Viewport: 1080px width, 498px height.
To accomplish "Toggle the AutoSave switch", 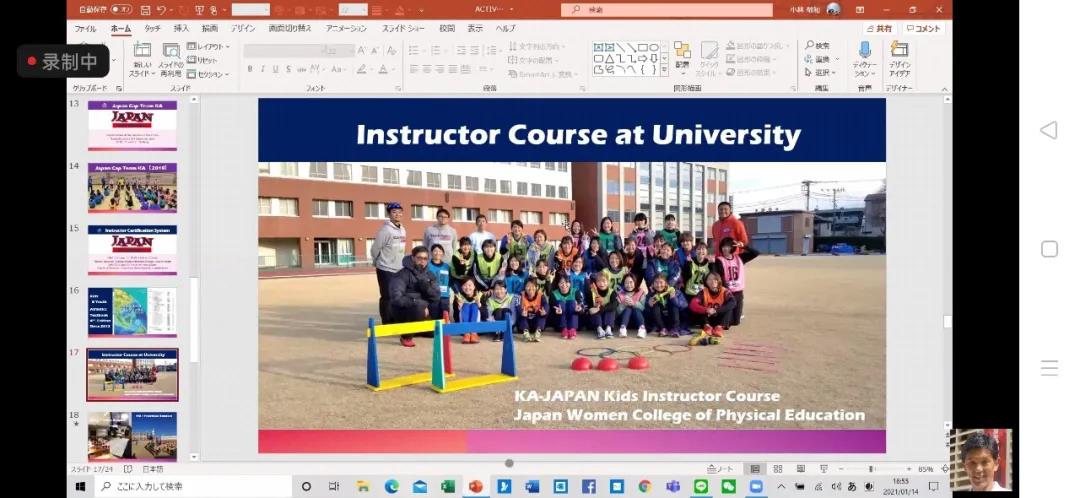I will coord(121,10).
